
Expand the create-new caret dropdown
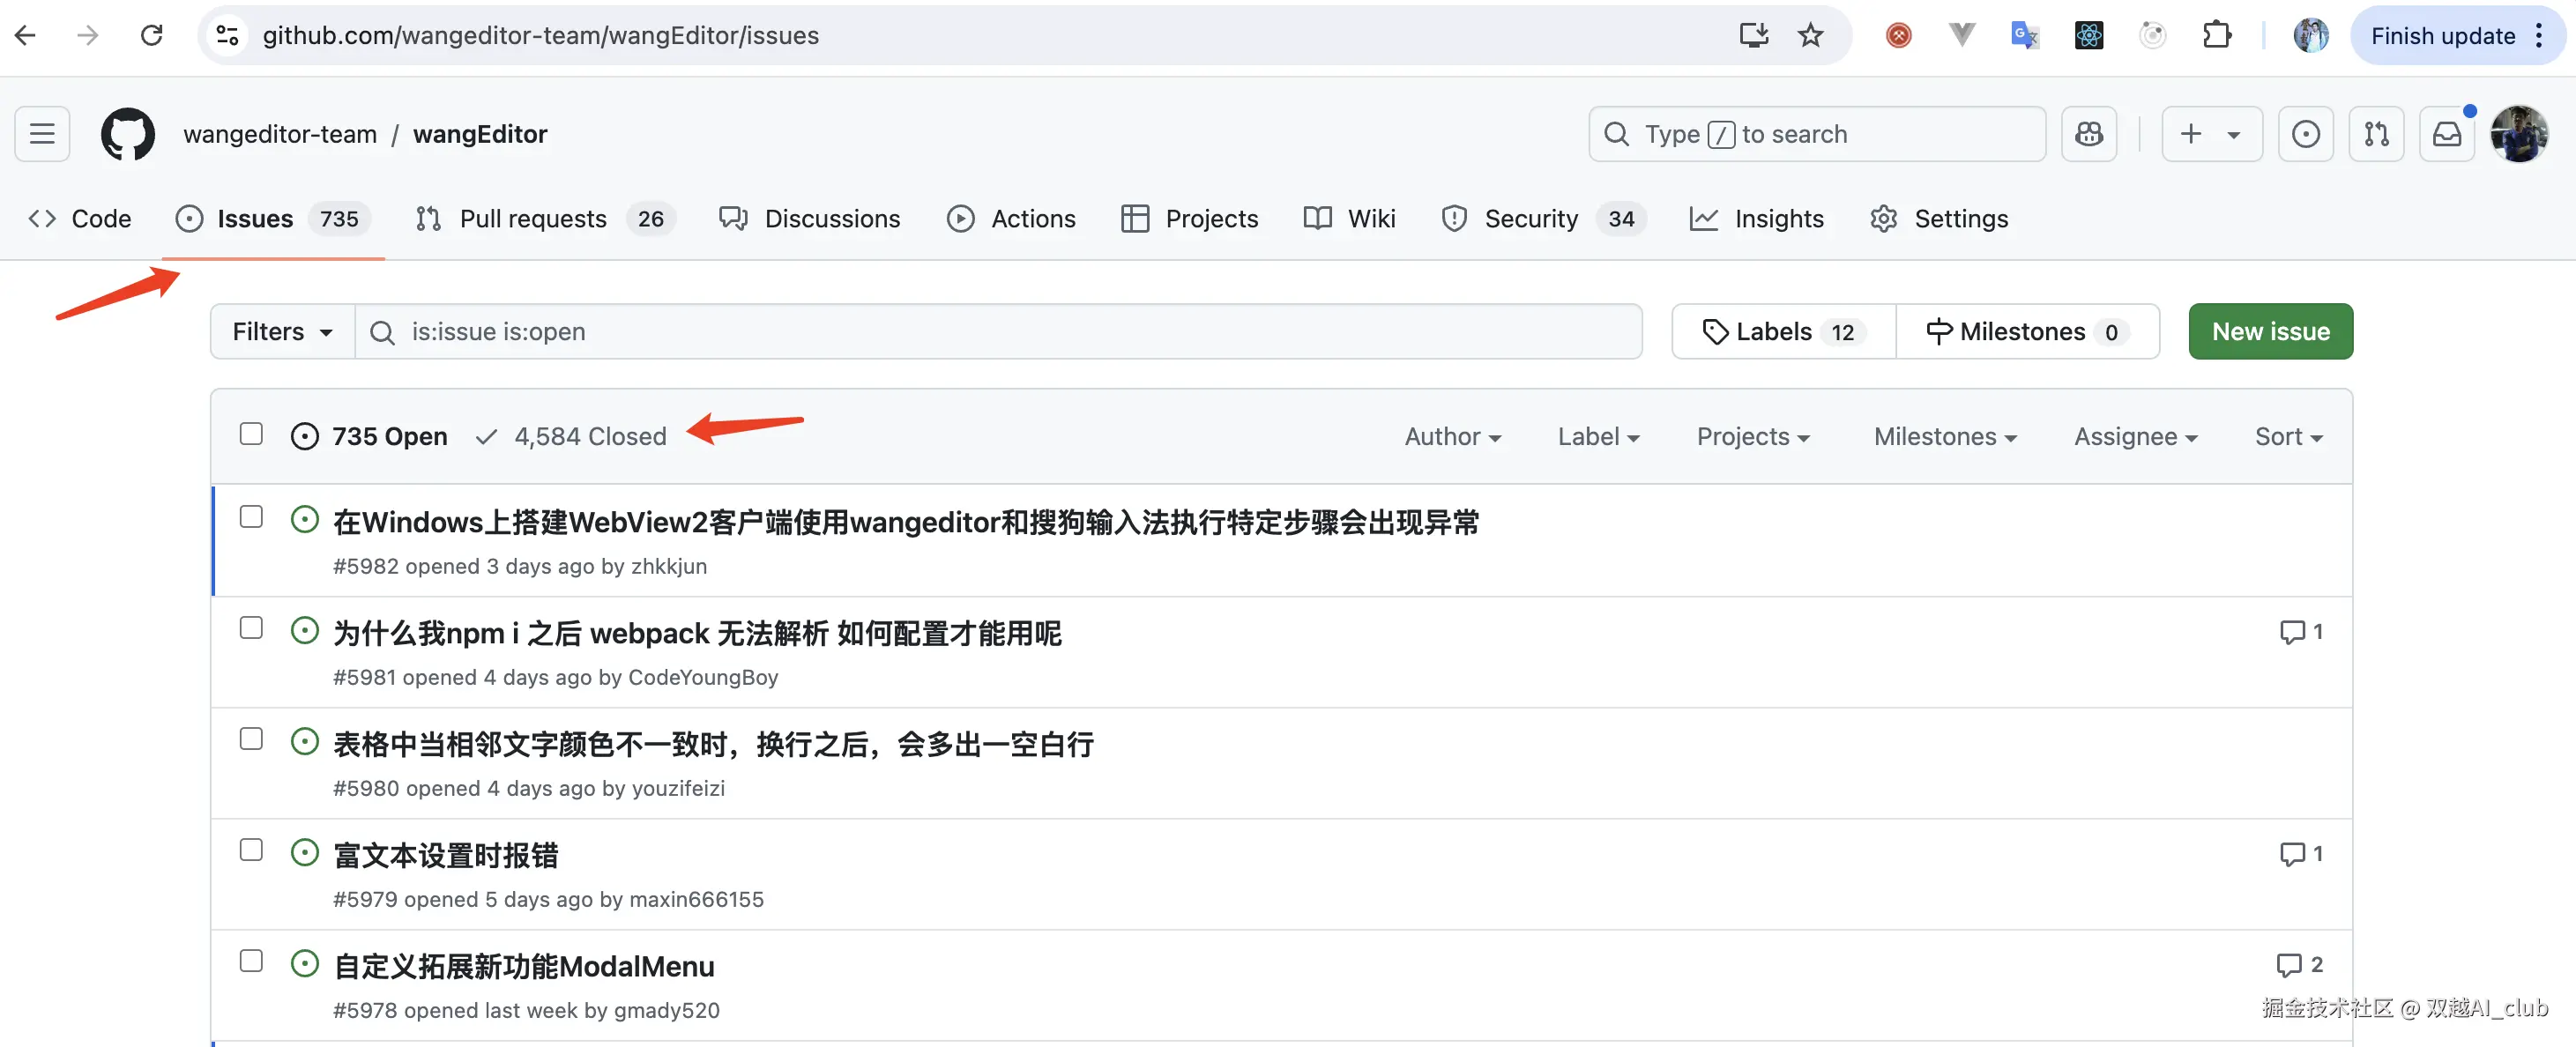pos(2234,134)
